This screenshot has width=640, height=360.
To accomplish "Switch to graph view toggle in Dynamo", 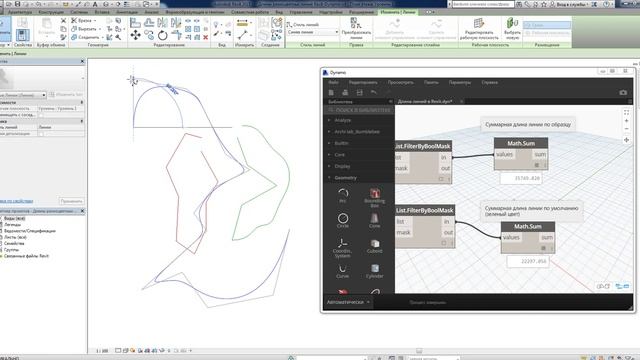I will pos(622,287).
